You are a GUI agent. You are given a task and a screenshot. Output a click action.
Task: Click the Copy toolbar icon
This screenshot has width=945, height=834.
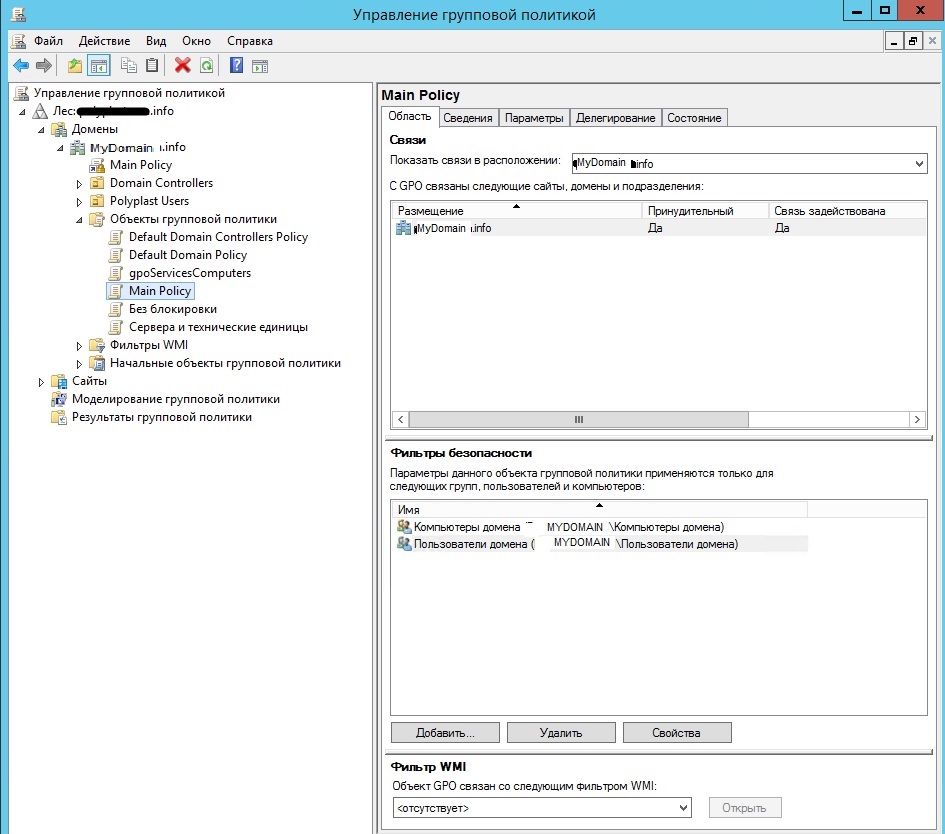128,65
